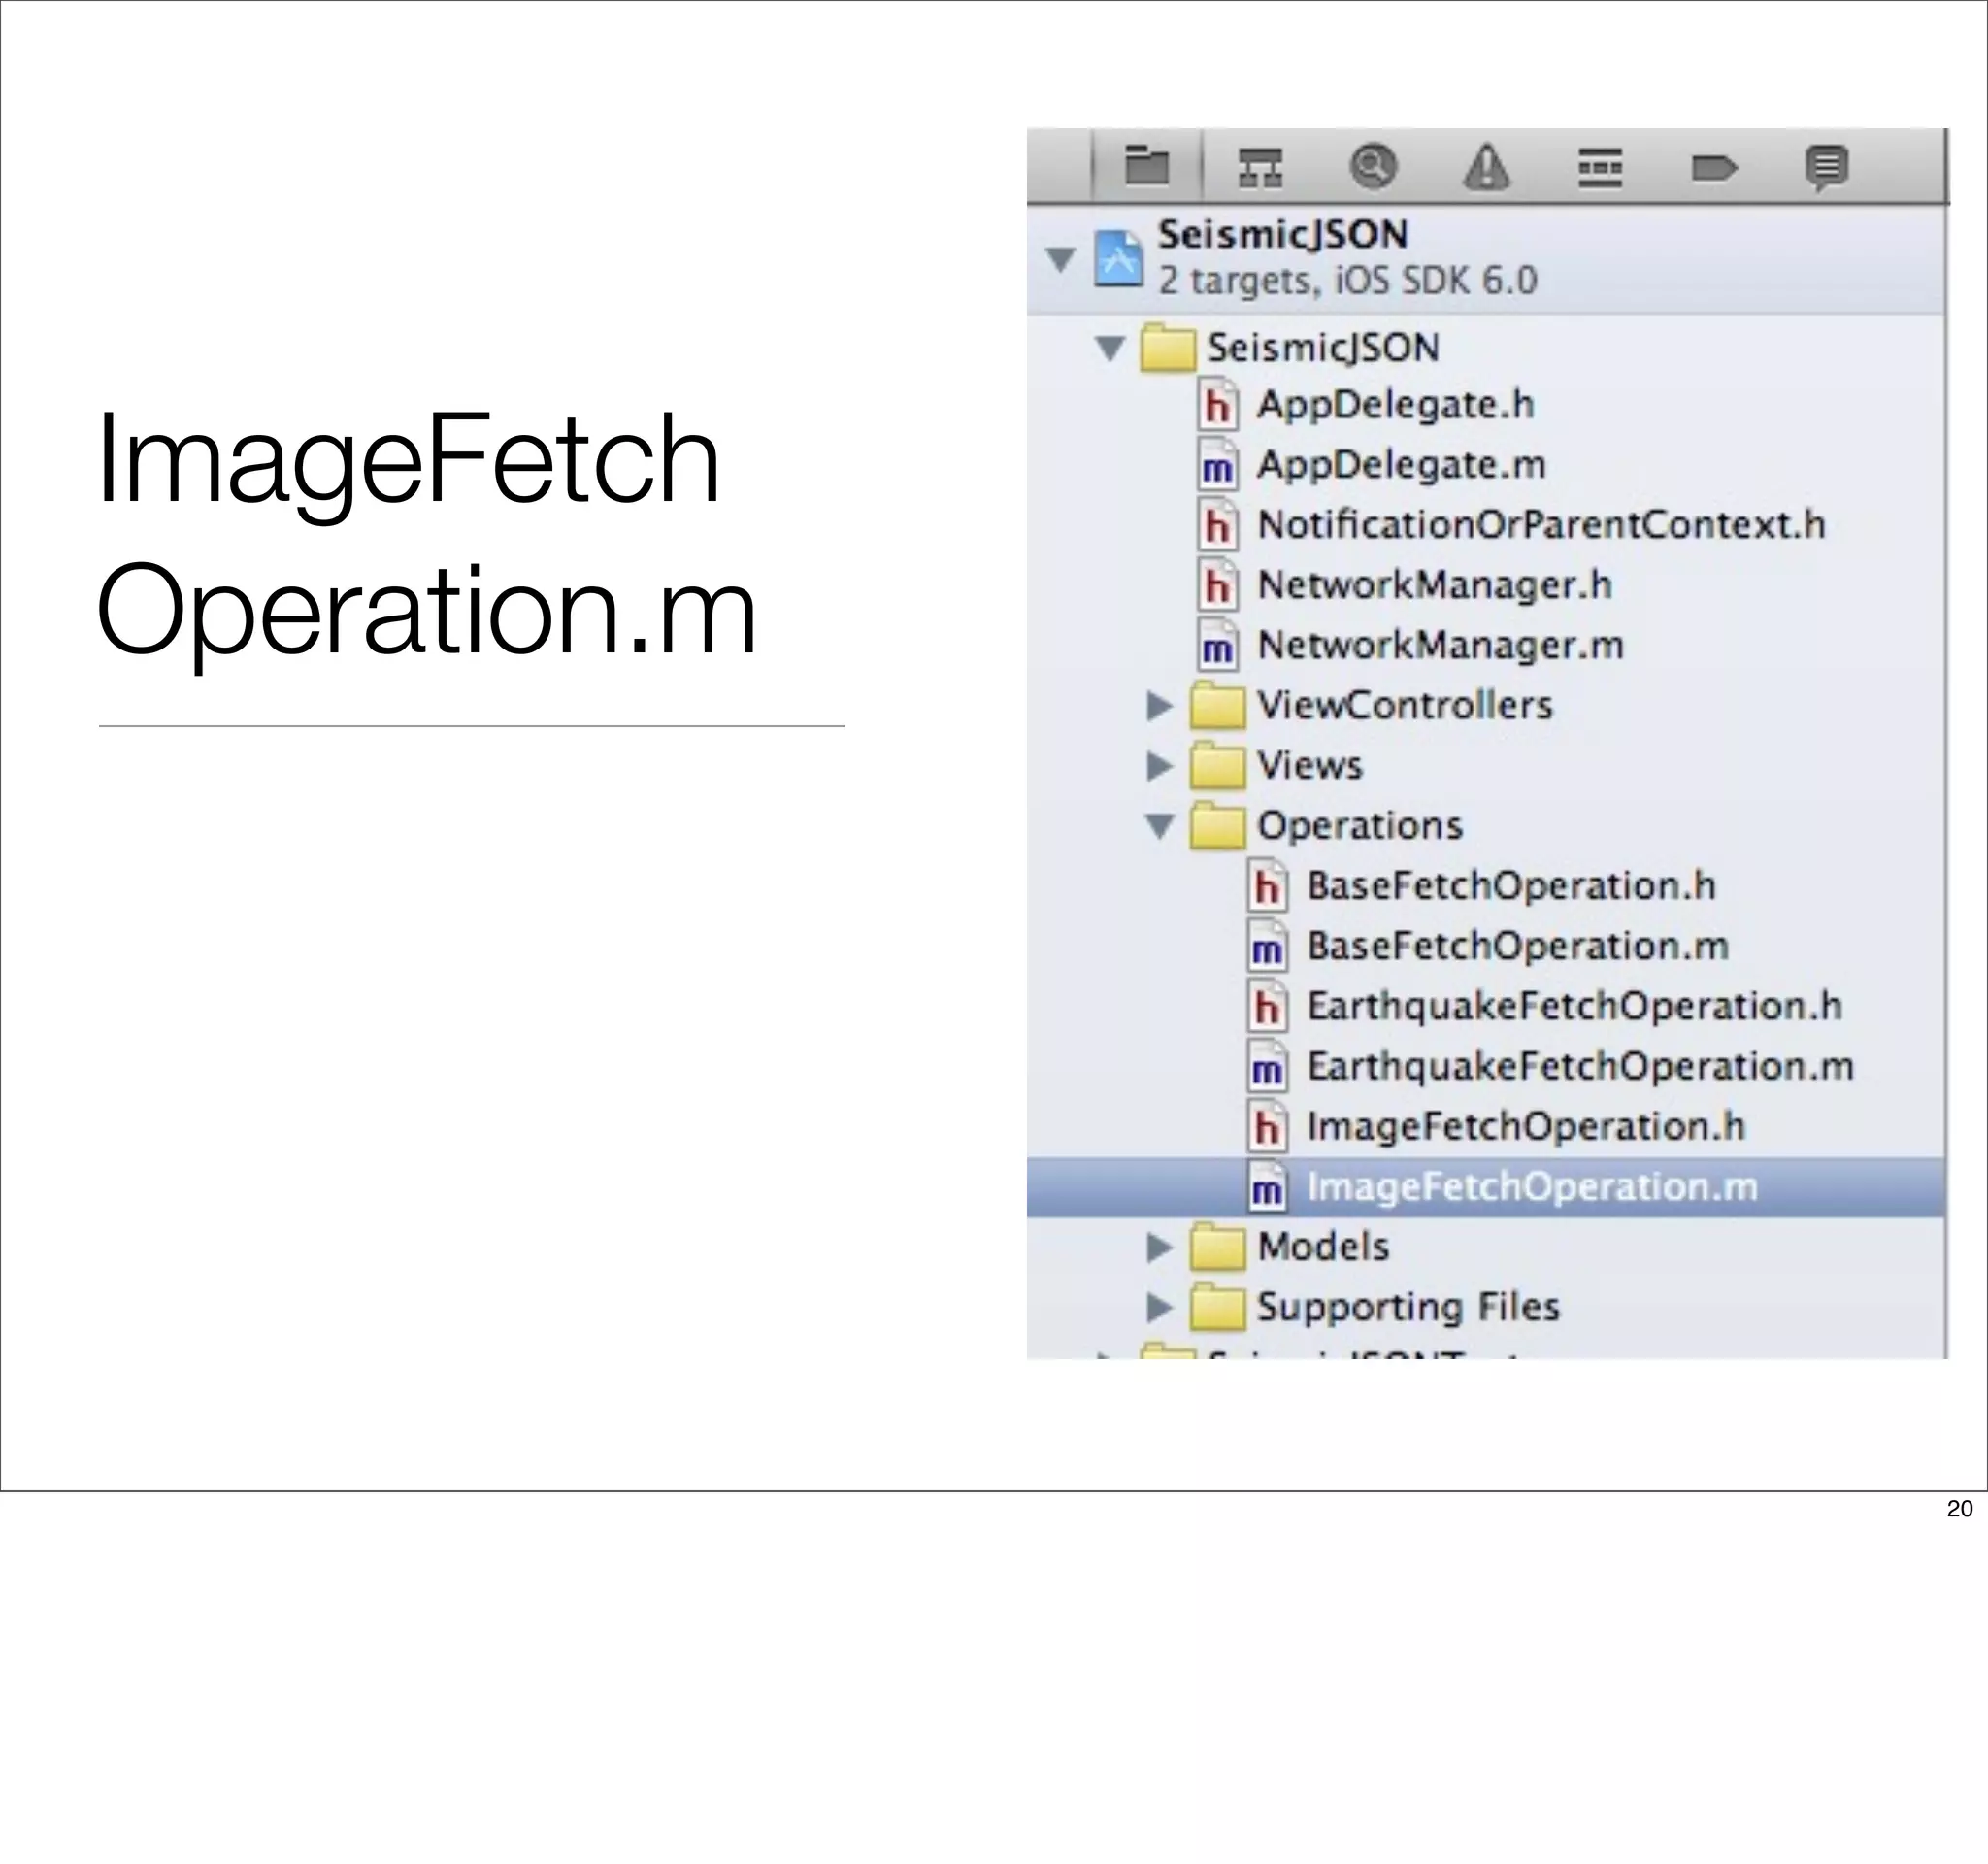Open the Project navigator folder icon

[x=1147, y=166]
